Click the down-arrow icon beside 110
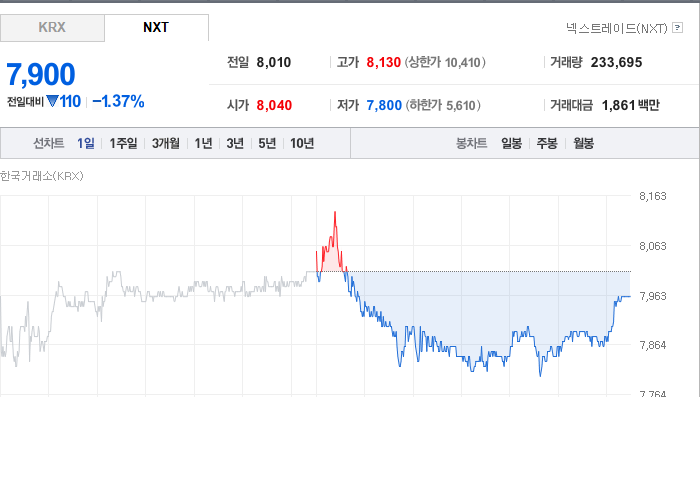 [52, 101]
